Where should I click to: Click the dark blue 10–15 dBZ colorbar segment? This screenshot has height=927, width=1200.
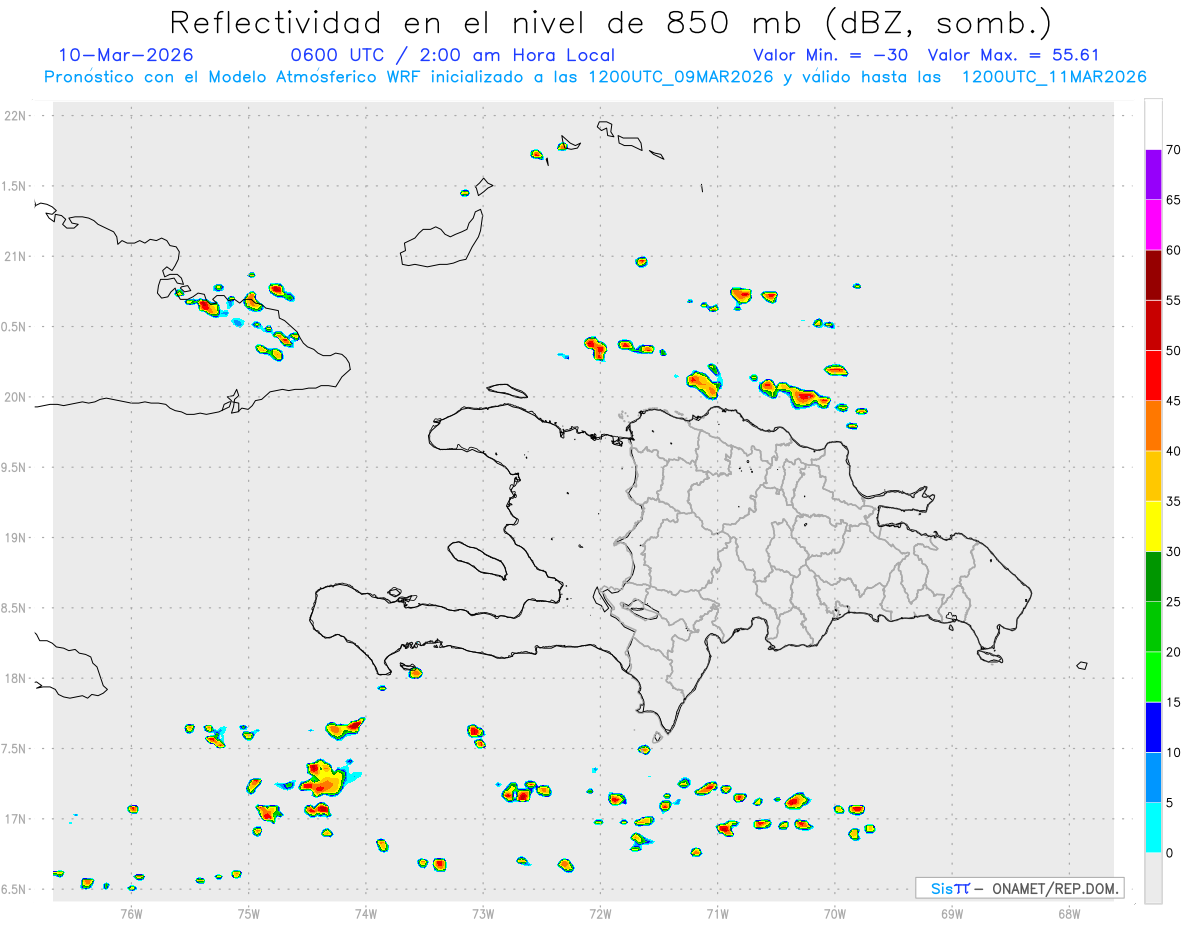[x=1153, y=727]
